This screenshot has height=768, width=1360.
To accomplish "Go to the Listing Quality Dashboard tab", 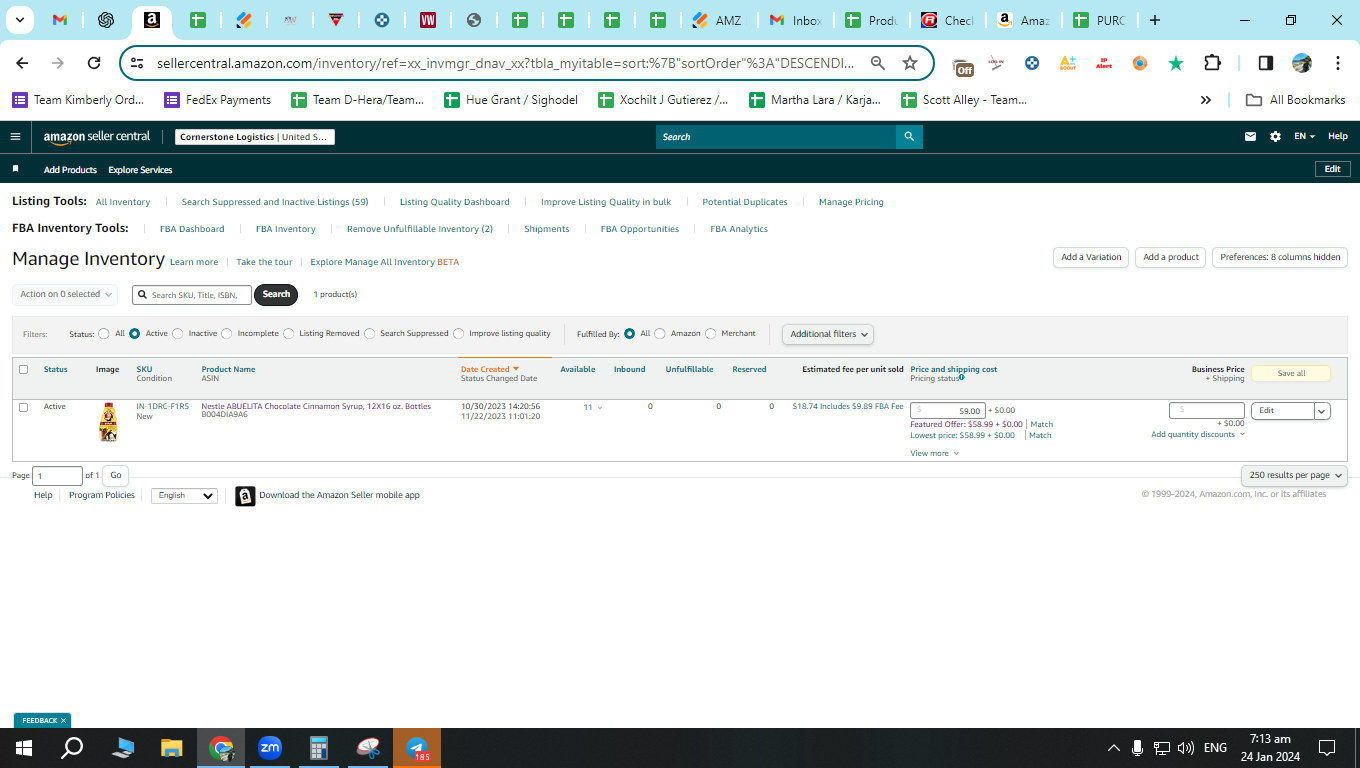I will coord(455,202).
